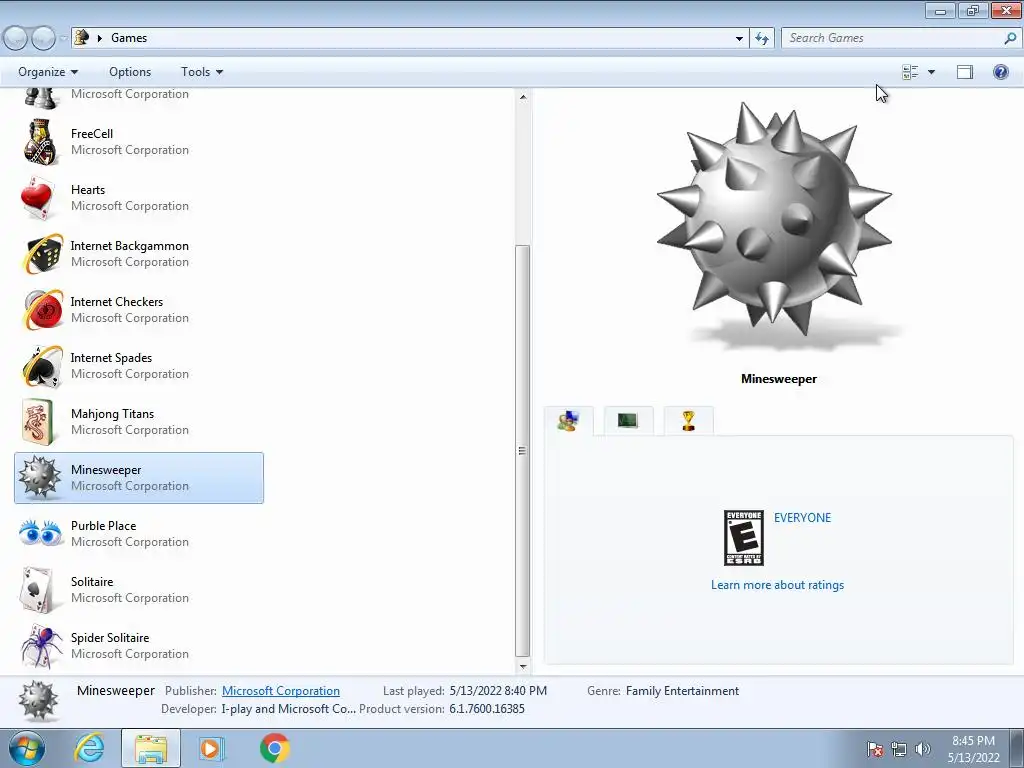This screenshot has width=1024, height=768.
Task: Click the Purble Place eyes icon
Action: [x=40, y=534]
